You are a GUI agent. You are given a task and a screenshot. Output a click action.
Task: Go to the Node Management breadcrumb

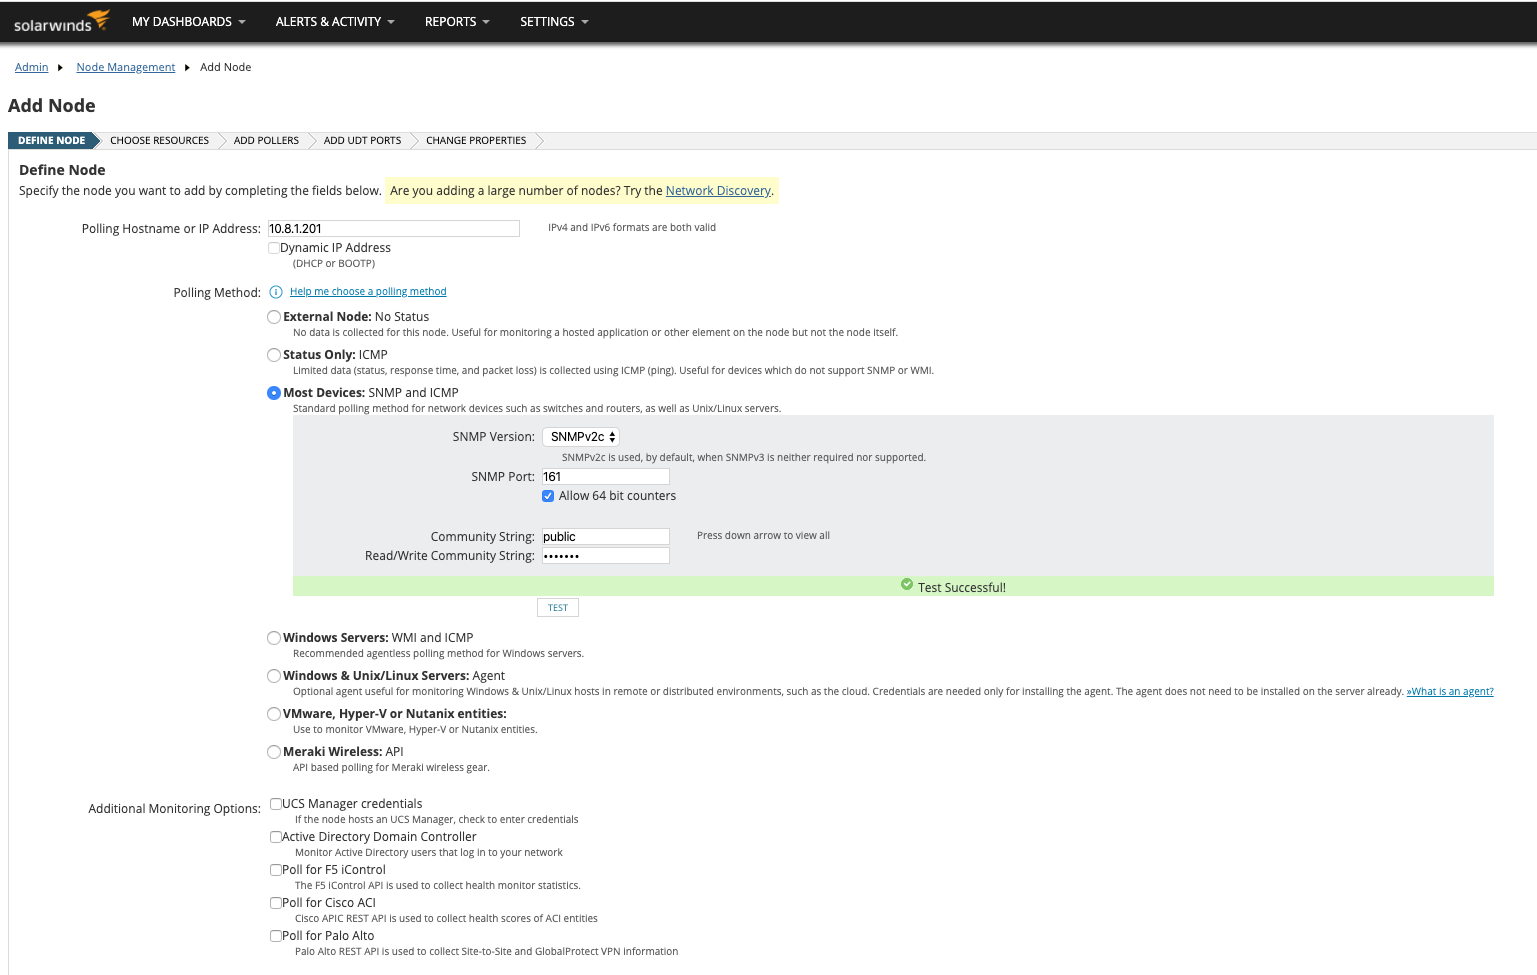[126, 67]
